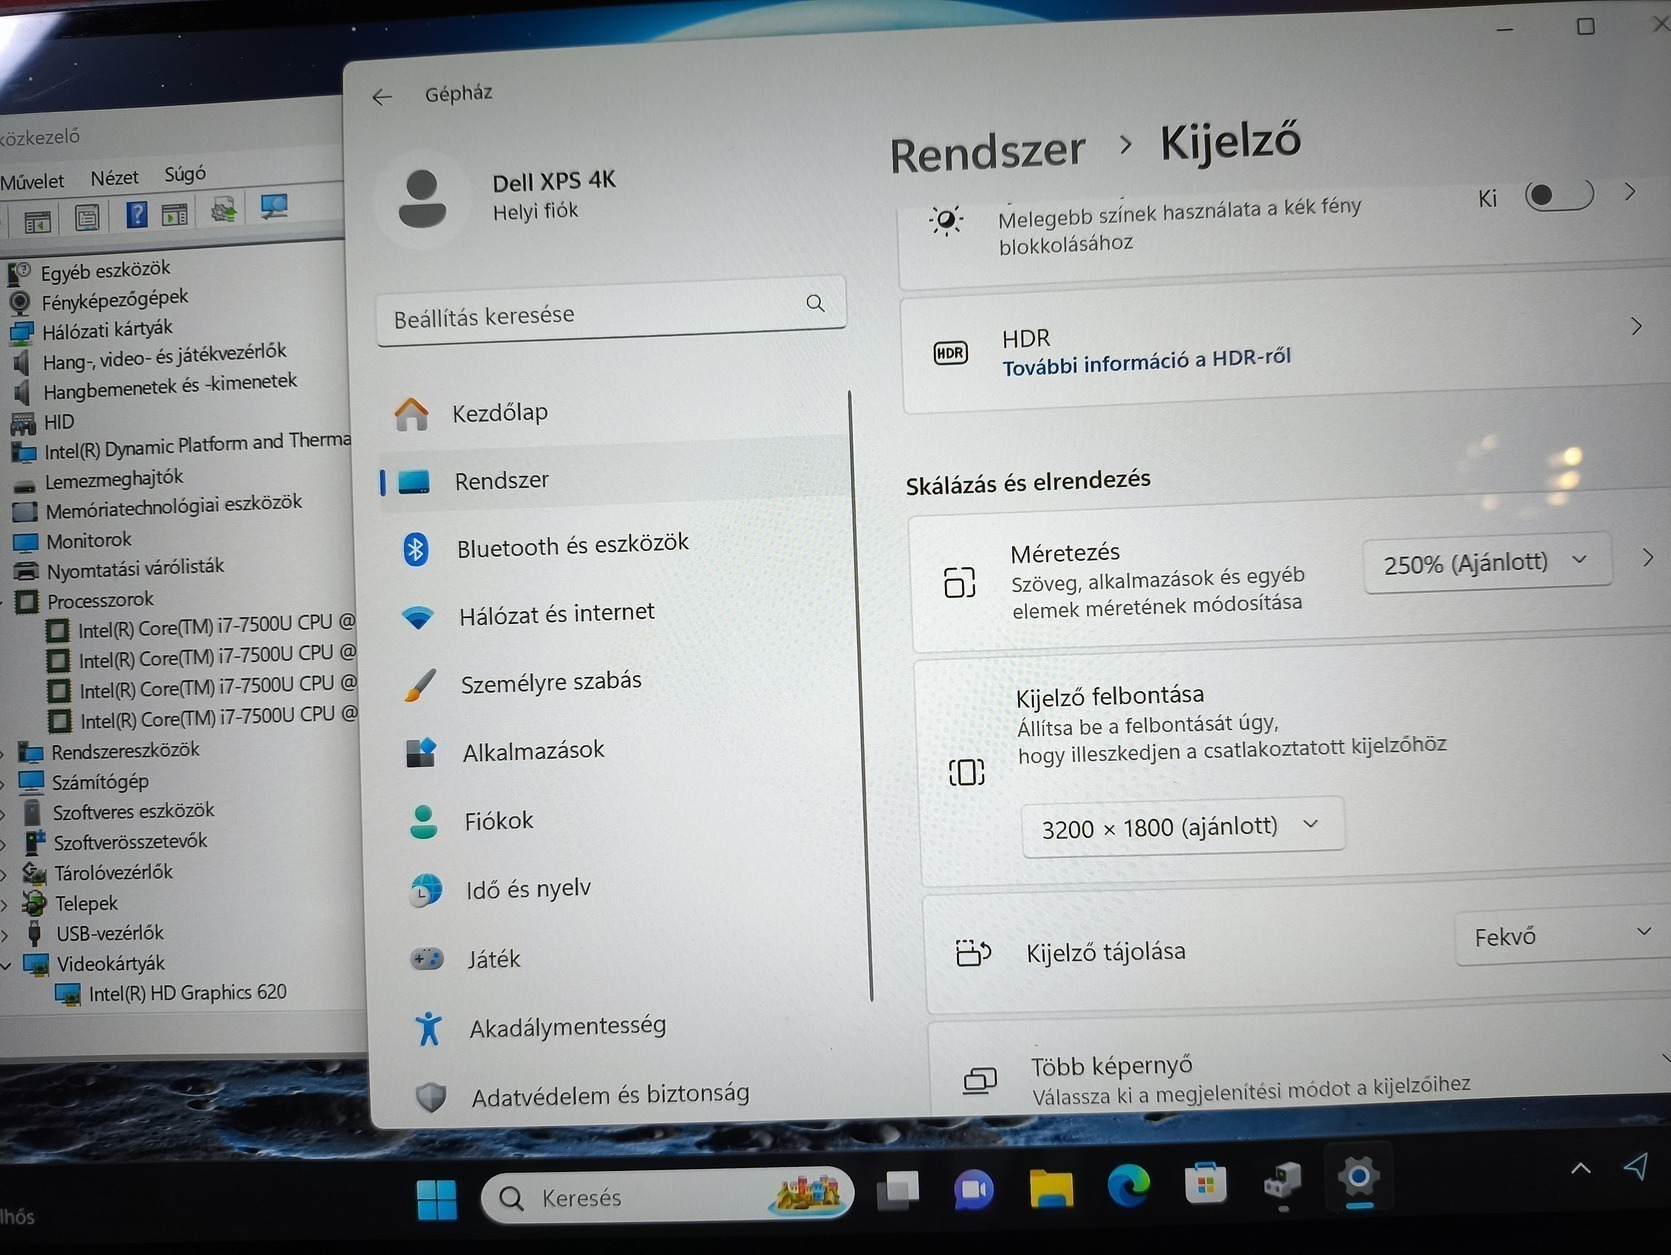Click the Adatvédelem és biztonság shield icon

[x=431, y=1096]
